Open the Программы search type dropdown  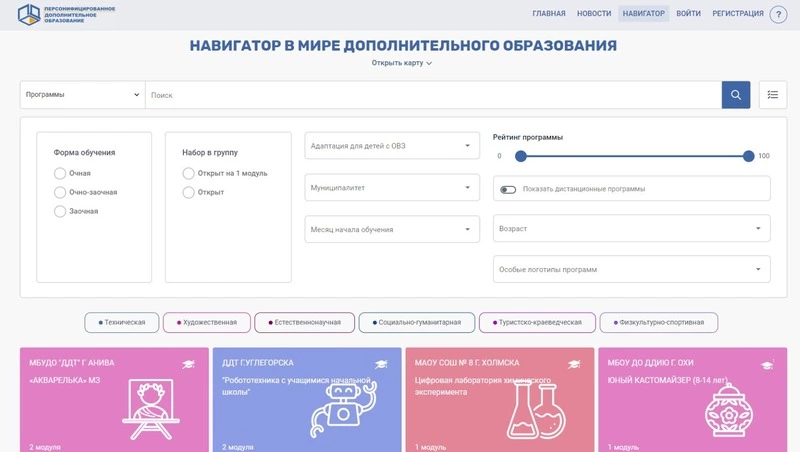tap(82, 95)
